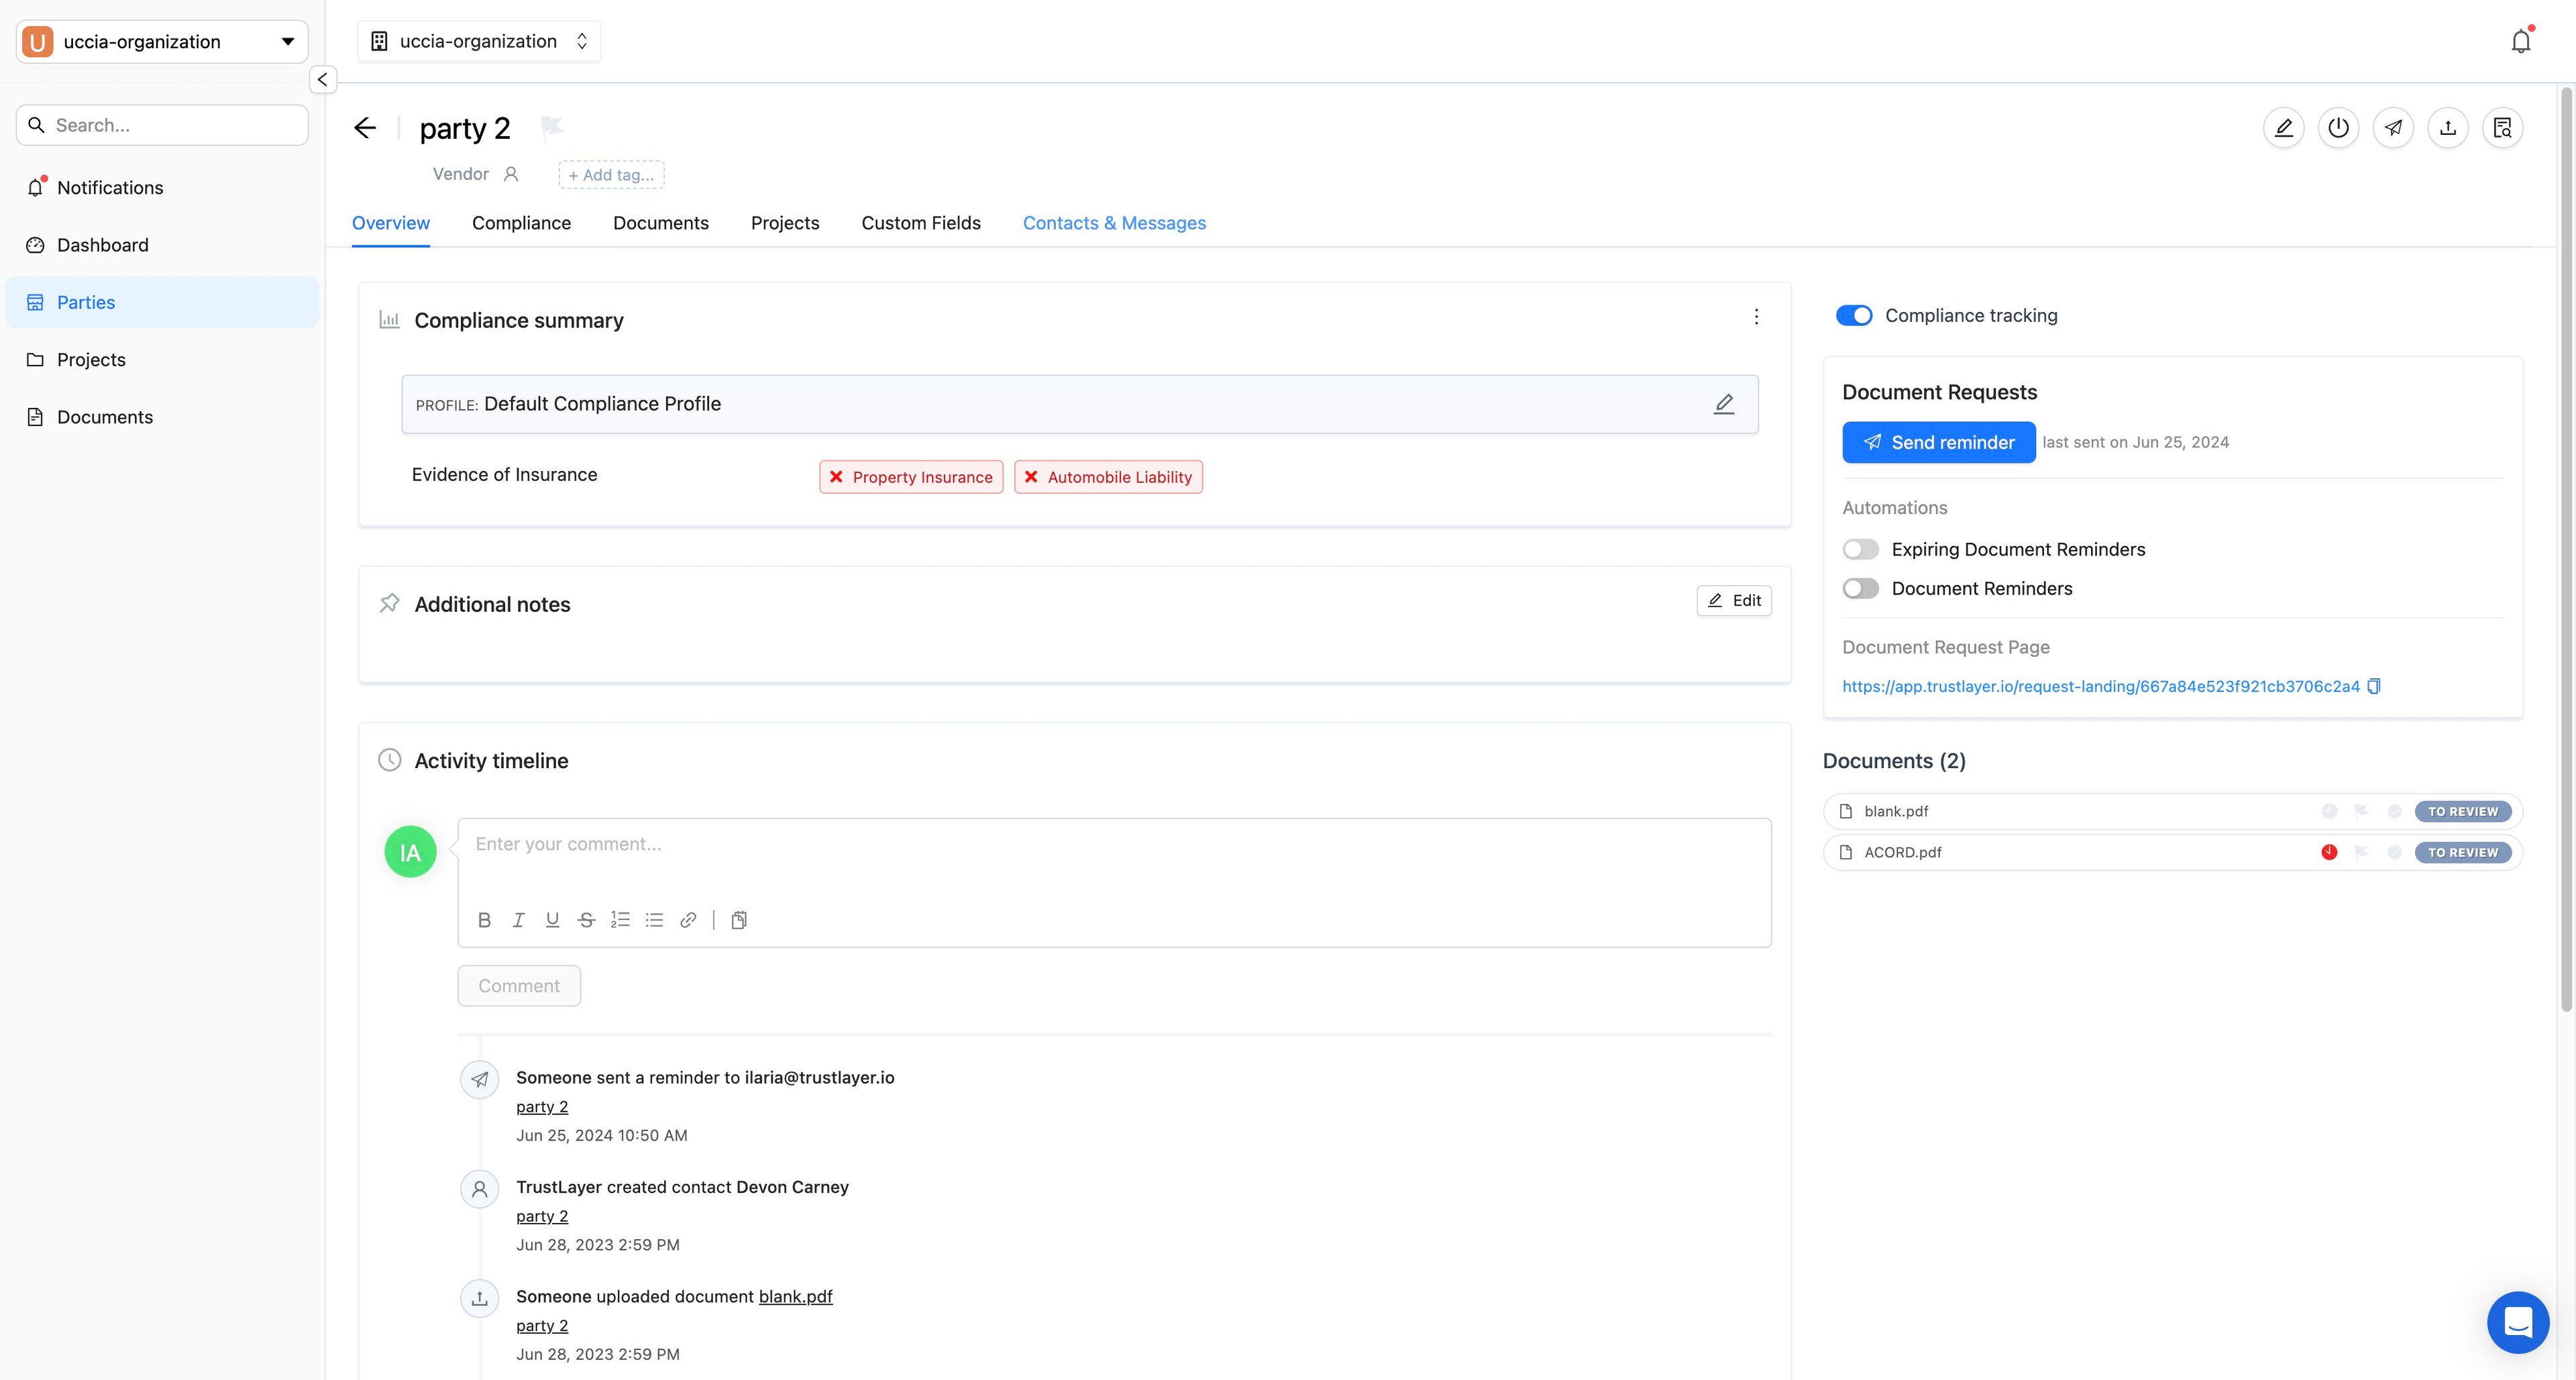Click the Send reminder button

click(1938, 442)
